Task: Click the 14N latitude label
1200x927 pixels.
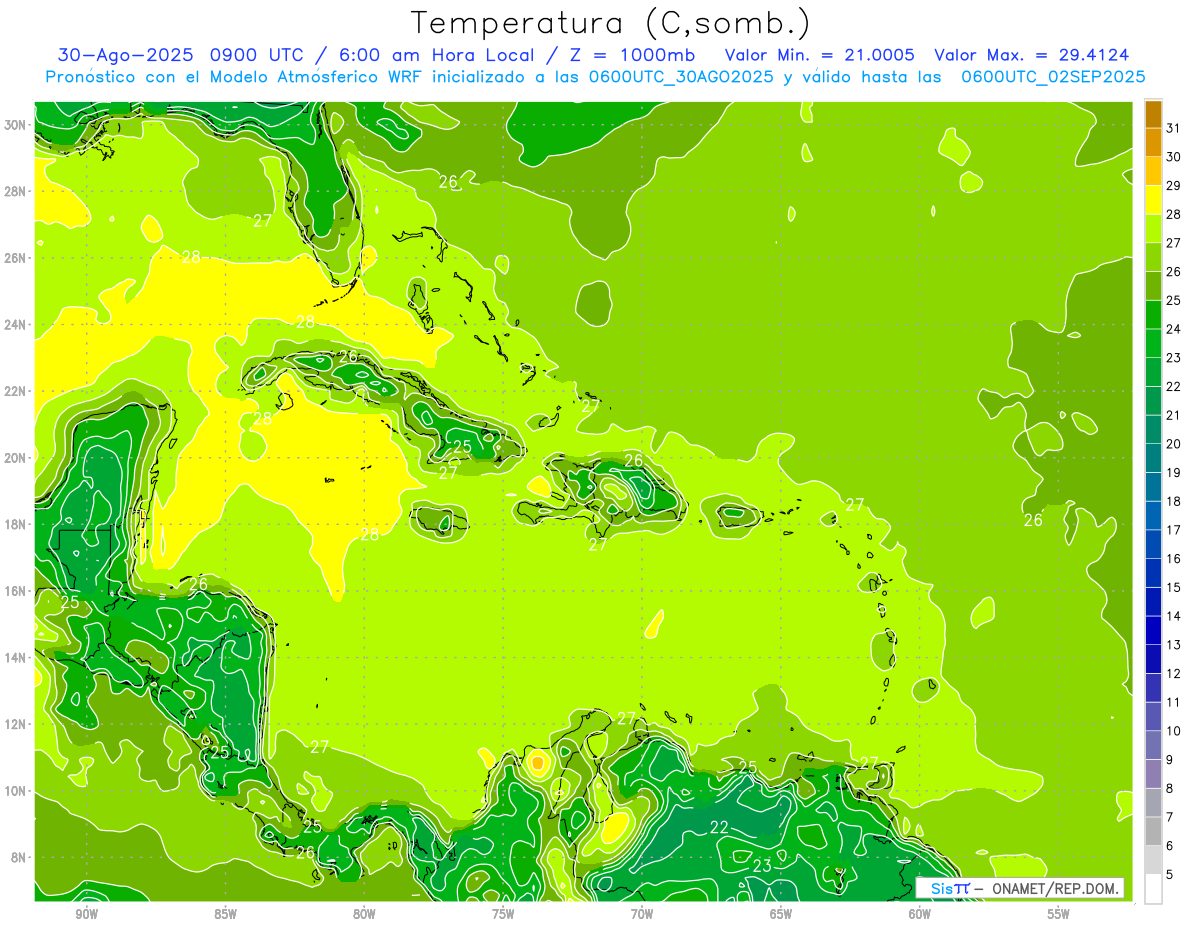Action: [x=14, y=658]
